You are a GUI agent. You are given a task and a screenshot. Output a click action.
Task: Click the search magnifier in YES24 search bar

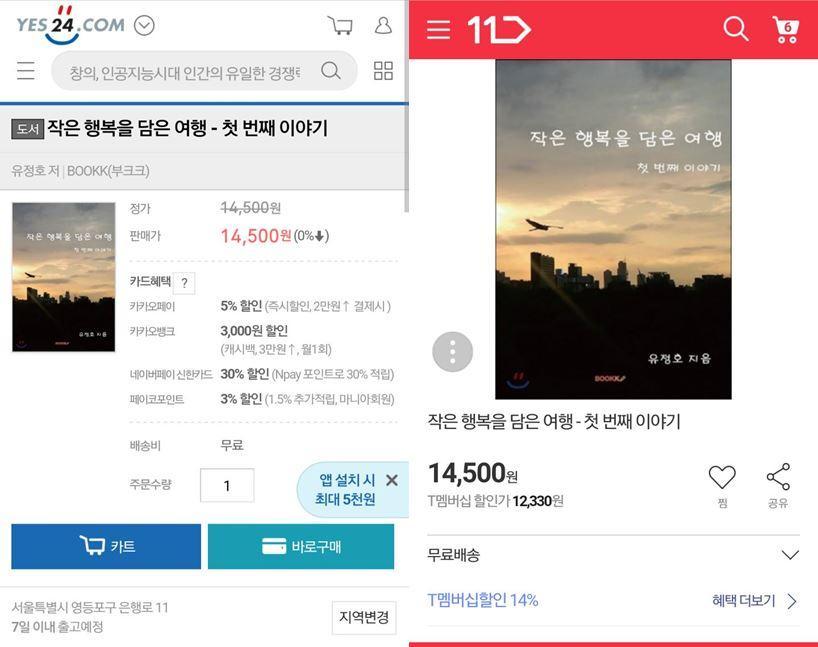[x=331, y=70]
